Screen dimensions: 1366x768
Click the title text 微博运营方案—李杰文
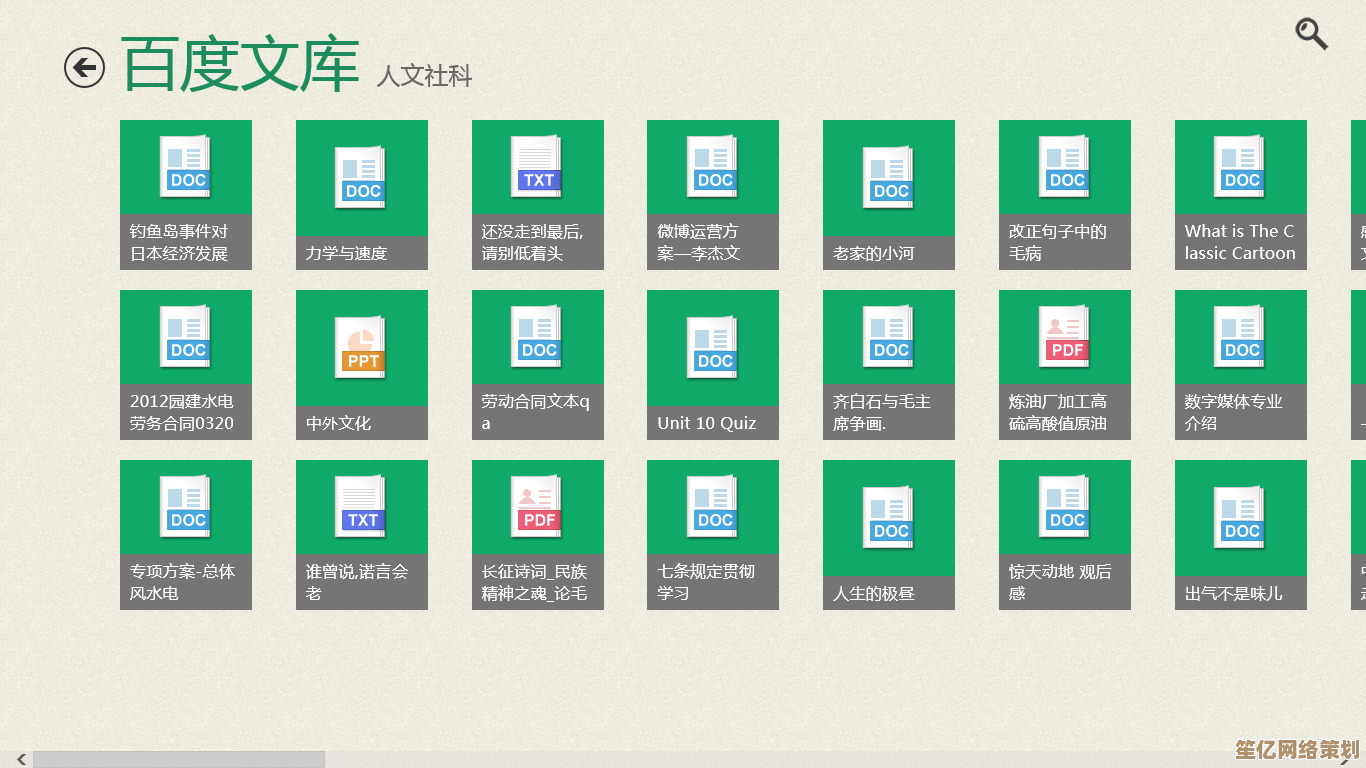698,242
